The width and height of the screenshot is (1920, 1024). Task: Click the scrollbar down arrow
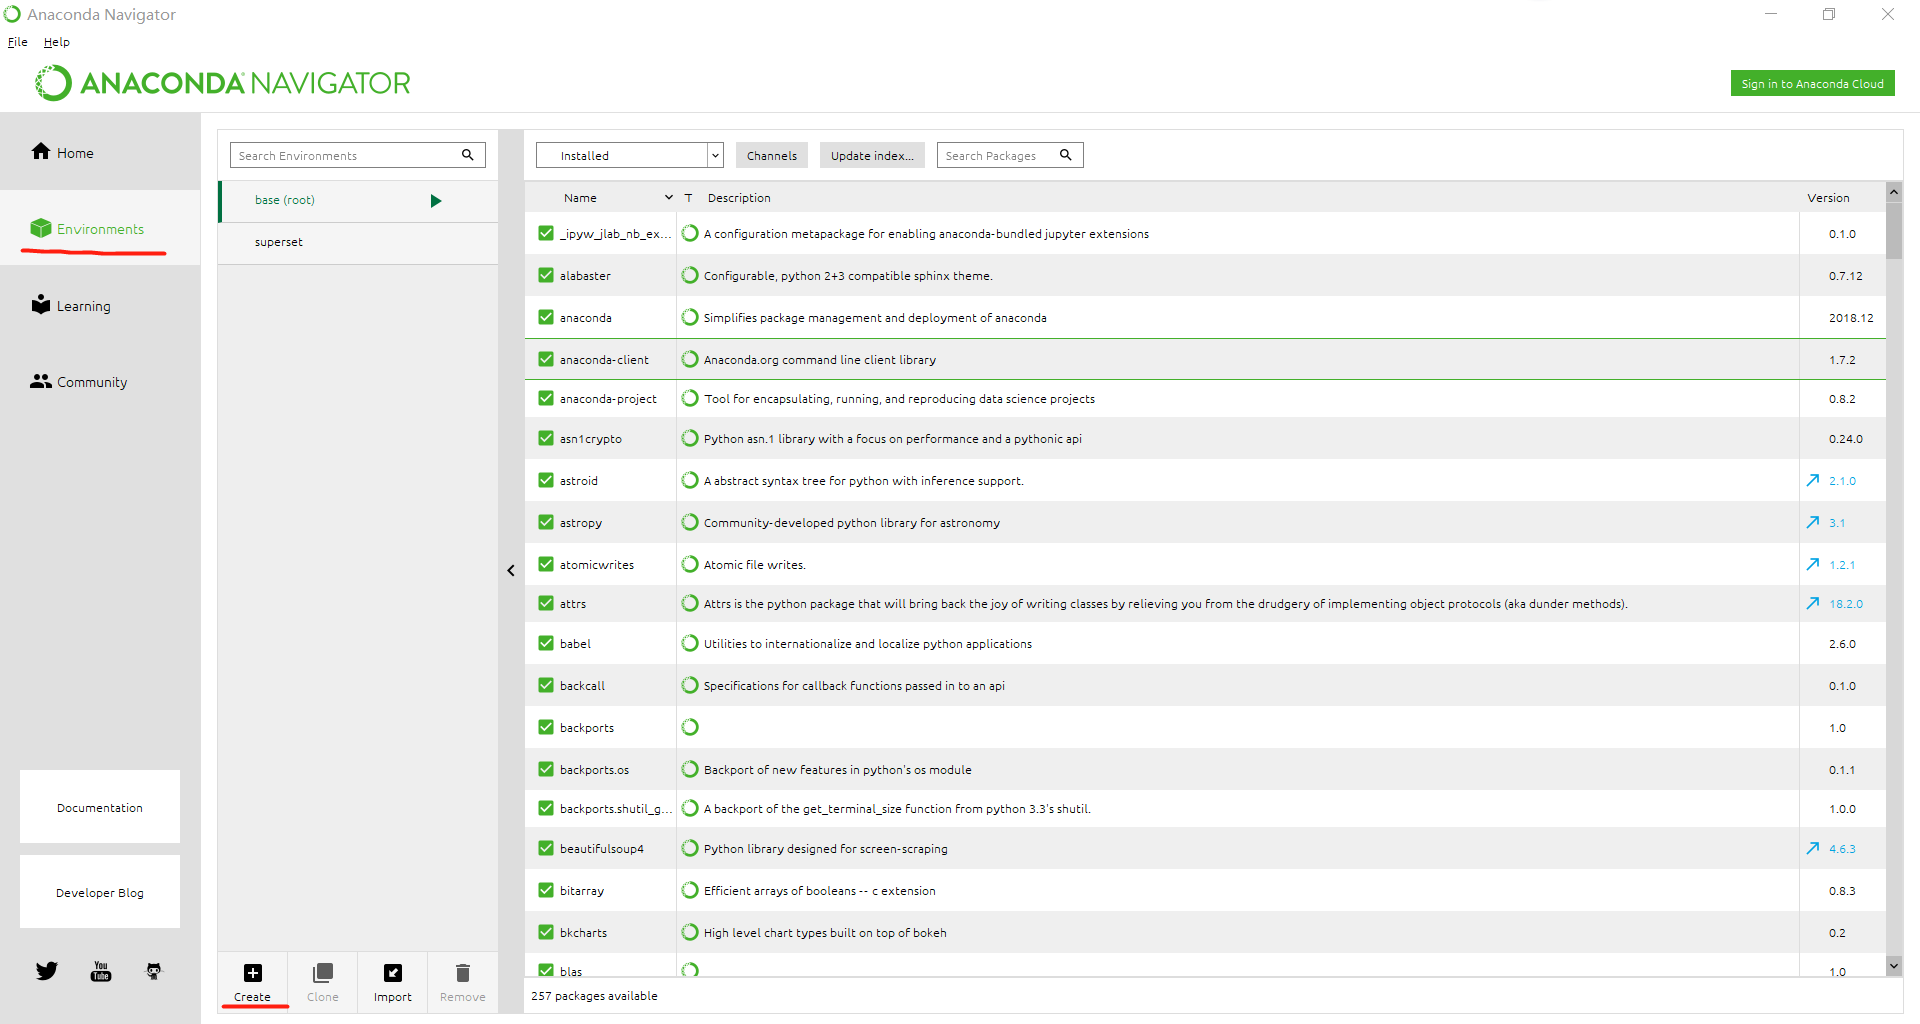coord(1894,966)
